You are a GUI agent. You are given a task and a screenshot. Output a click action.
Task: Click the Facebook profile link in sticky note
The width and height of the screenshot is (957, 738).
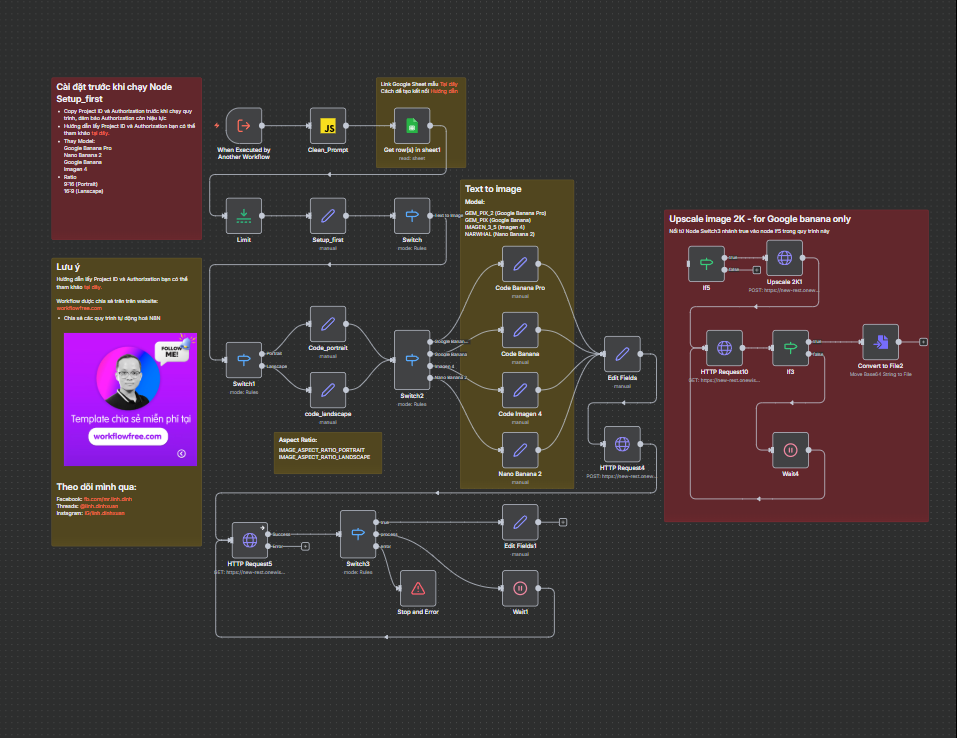click(108, 498)
